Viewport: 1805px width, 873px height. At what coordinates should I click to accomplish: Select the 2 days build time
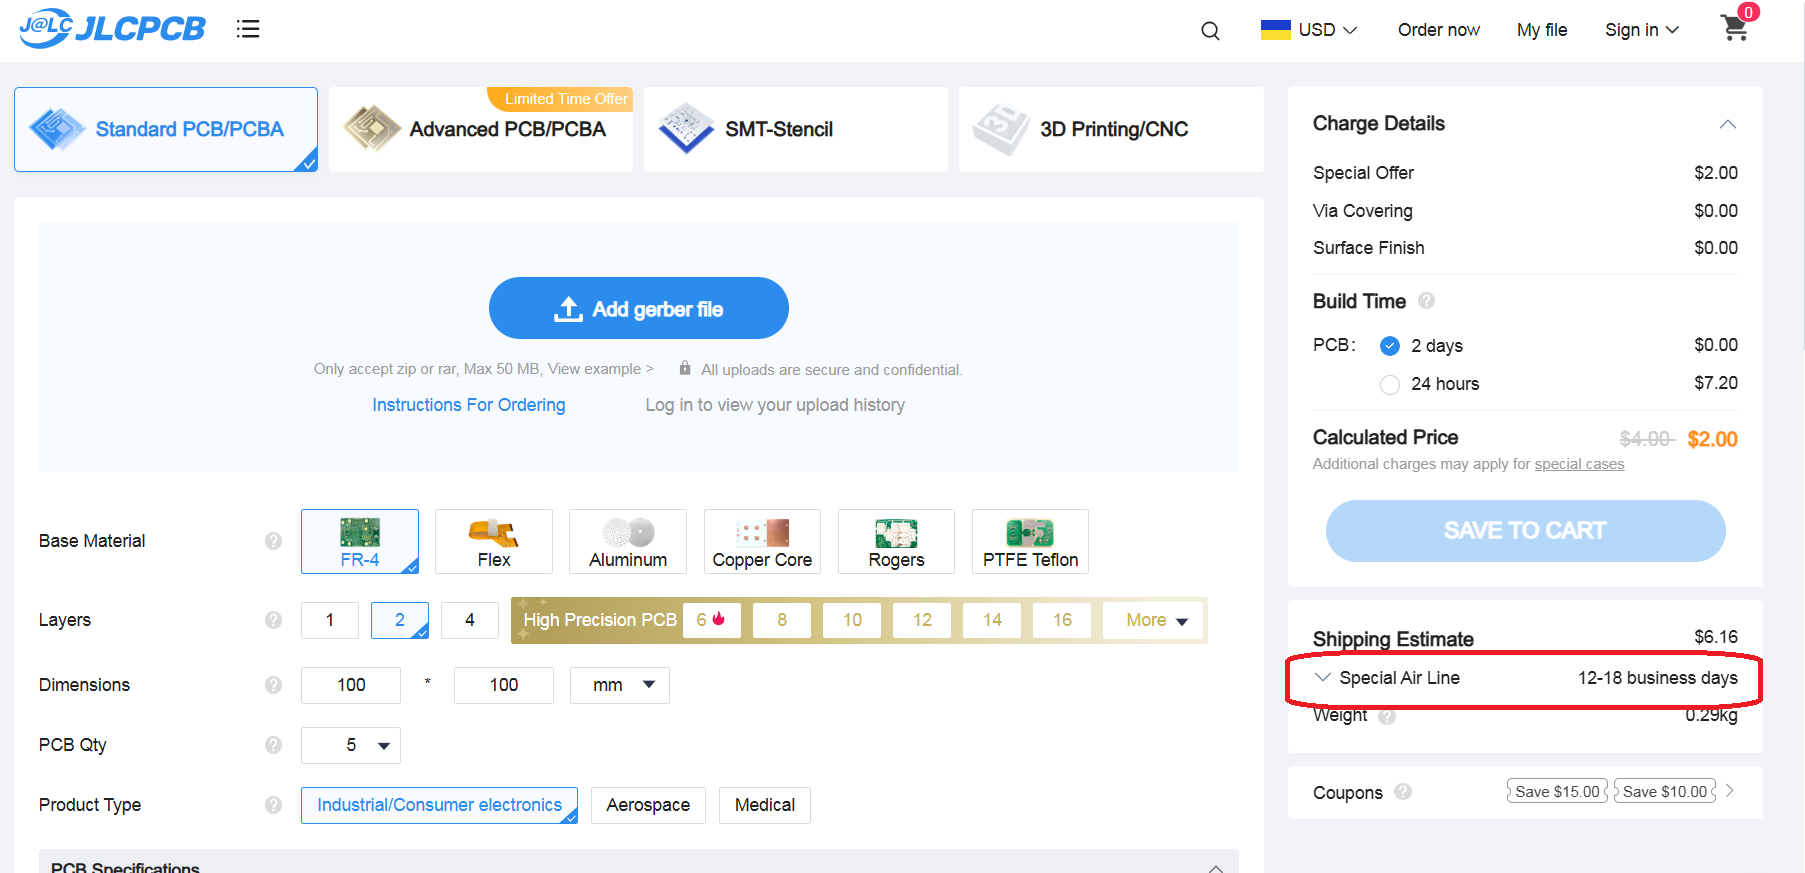tap(1390, 346)
